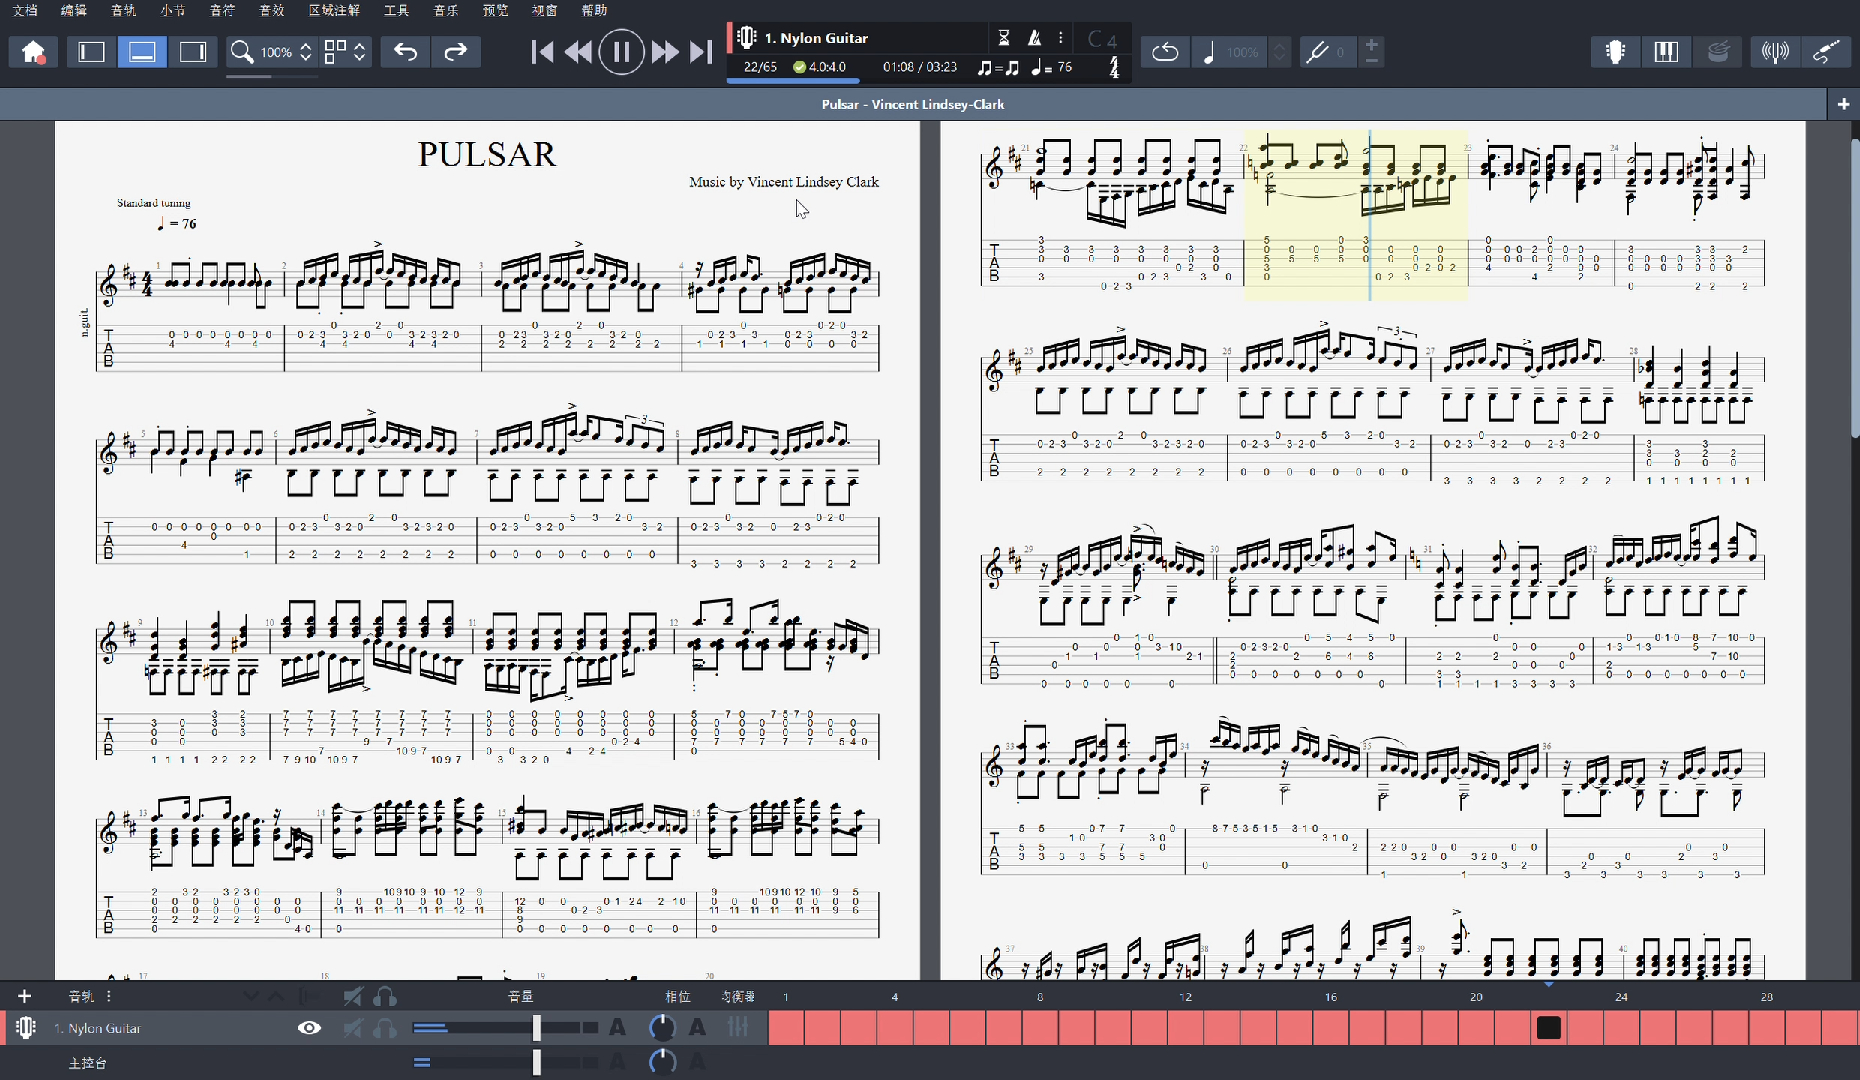Viewport: 1860px width, 1080px height.
Task: Click the PULSAR score title
Action: pyautogui.click(x=486, y=155)
